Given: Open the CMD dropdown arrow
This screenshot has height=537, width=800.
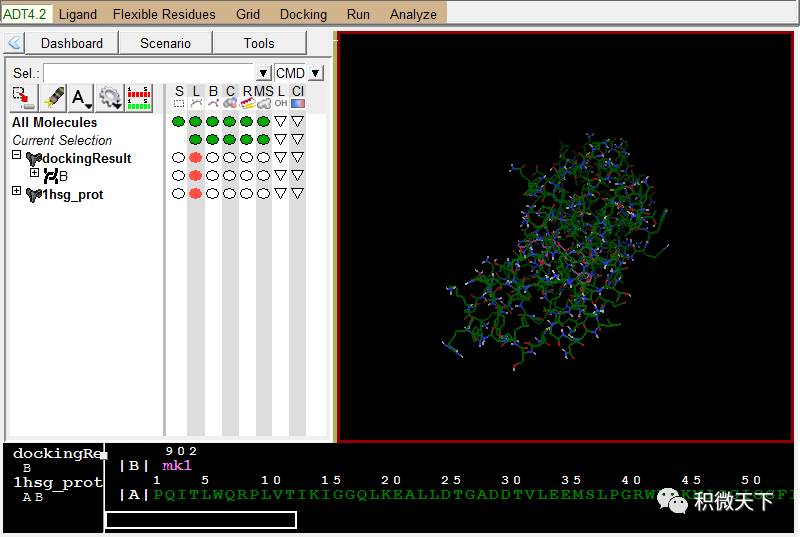Looking at the screenshot, I should pyautogui.click(x=316, y=73).
